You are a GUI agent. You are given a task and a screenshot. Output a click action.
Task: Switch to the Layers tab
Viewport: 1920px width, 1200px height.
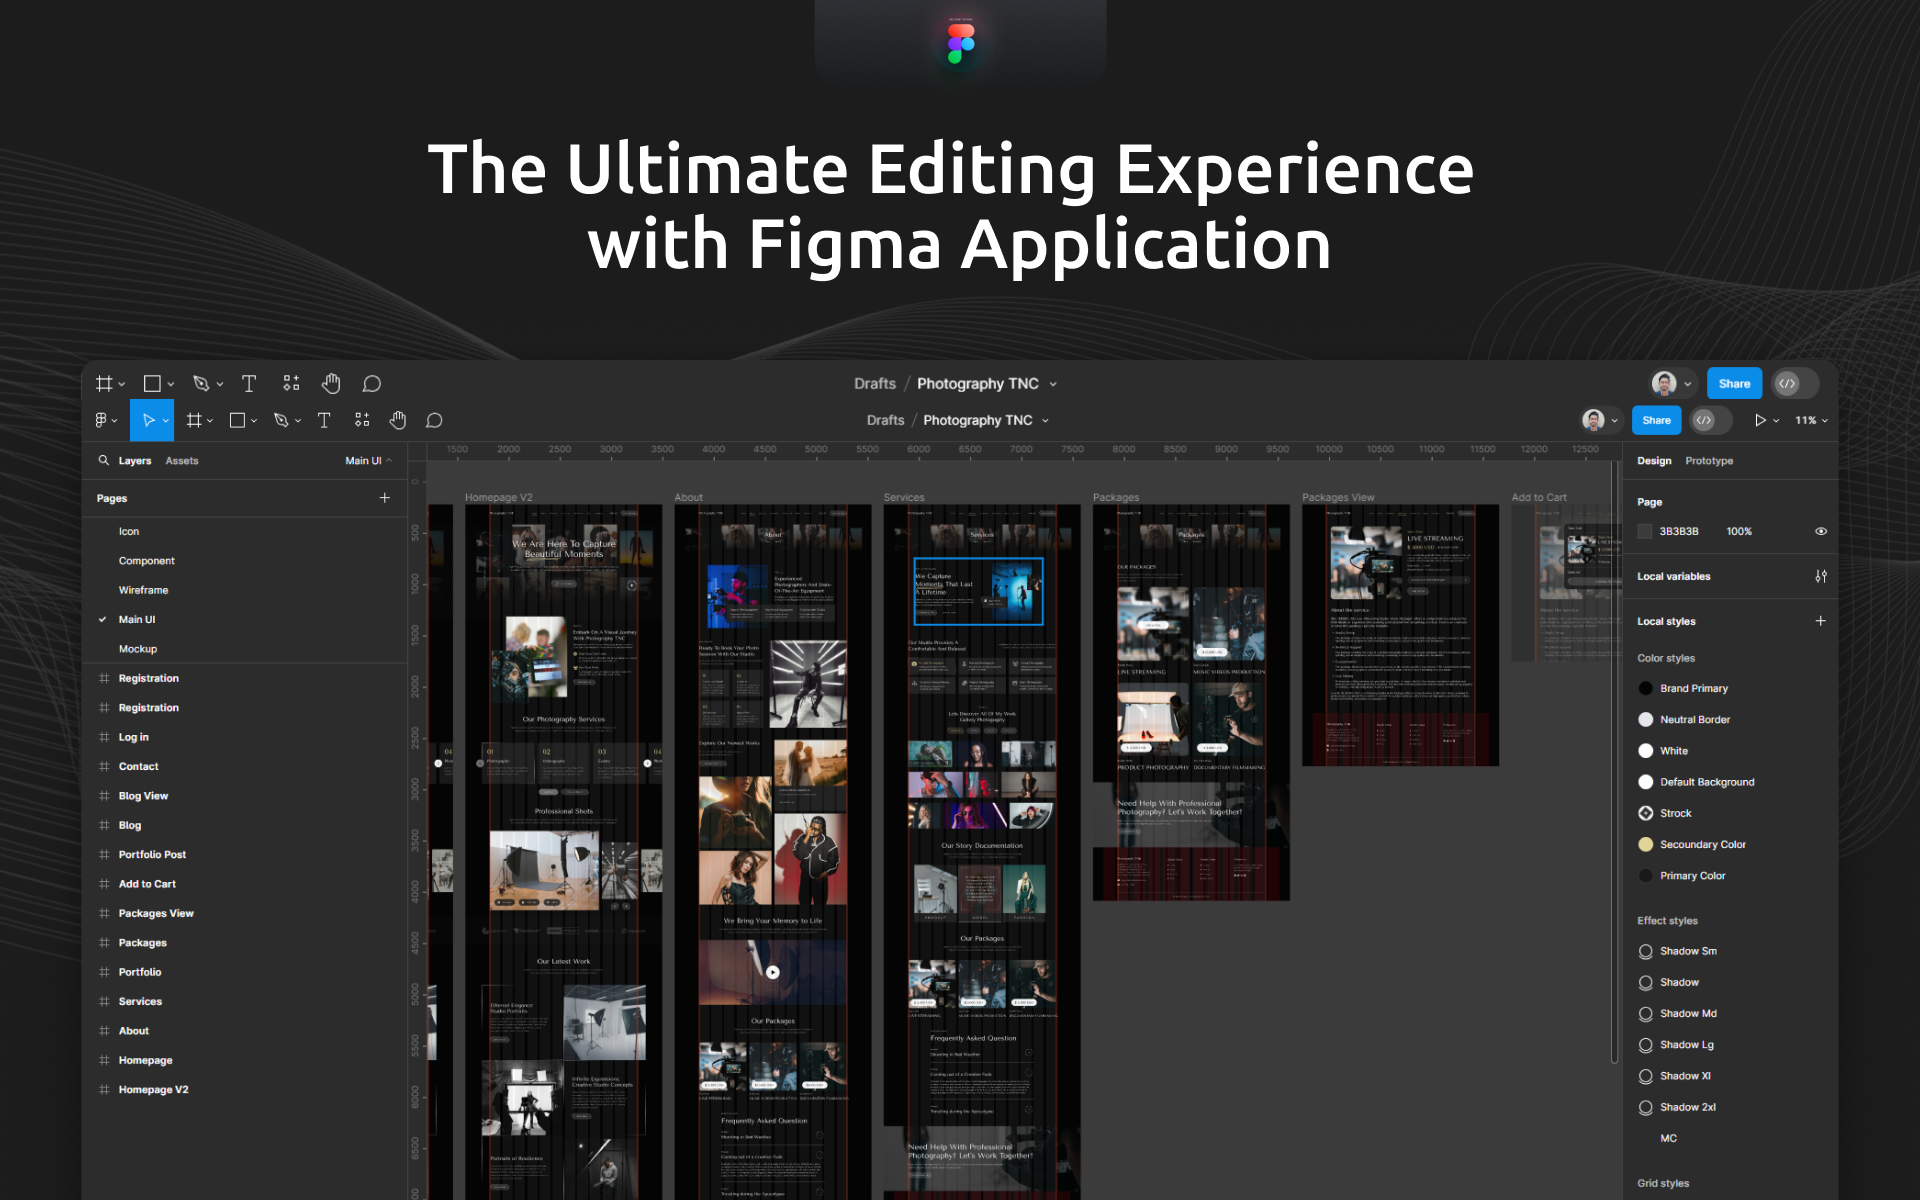tap(135, 461)
